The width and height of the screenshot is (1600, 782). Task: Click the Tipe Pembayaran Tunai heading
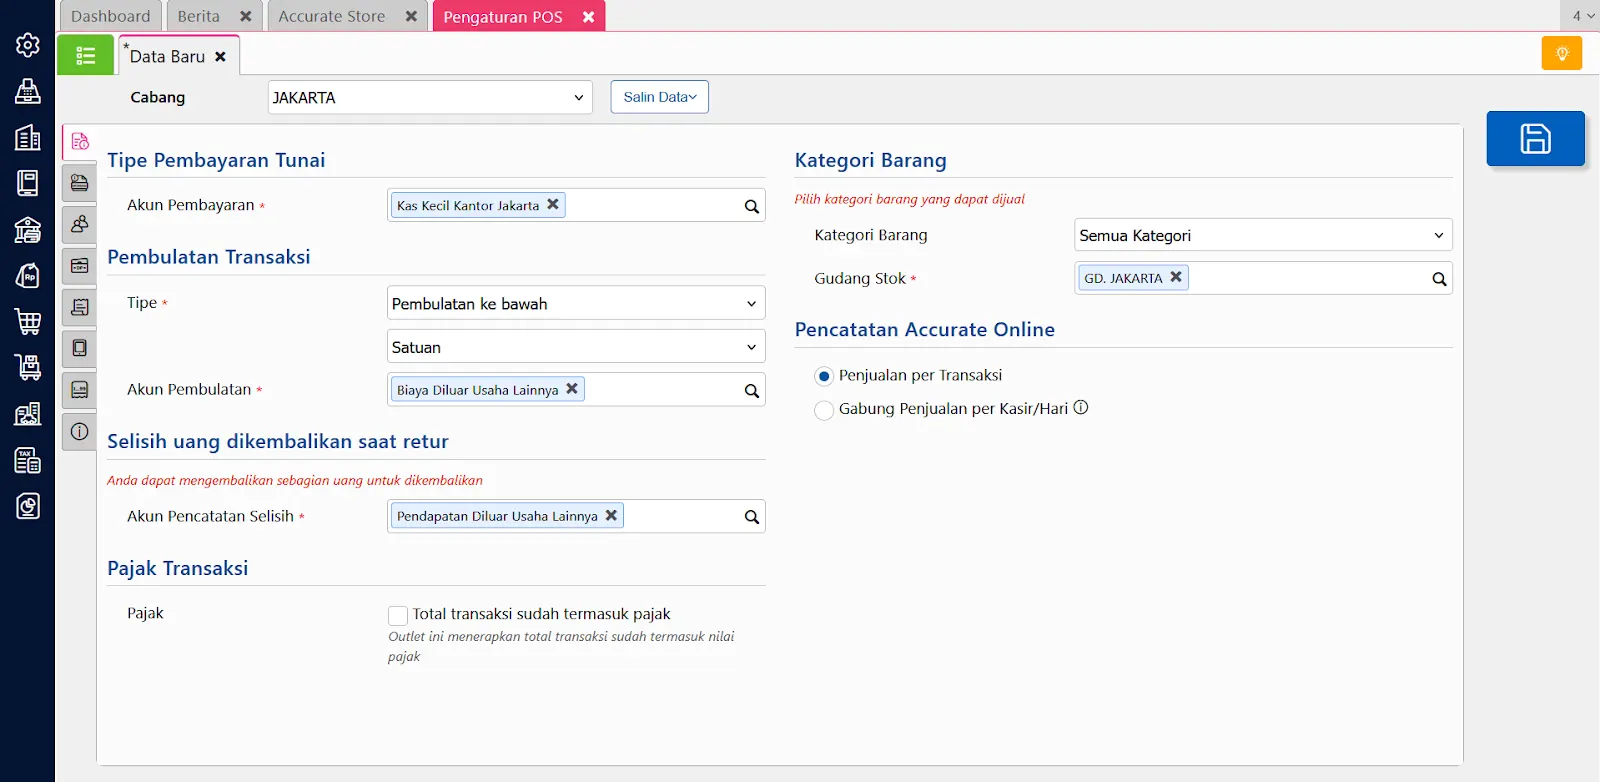click(216, 160)
